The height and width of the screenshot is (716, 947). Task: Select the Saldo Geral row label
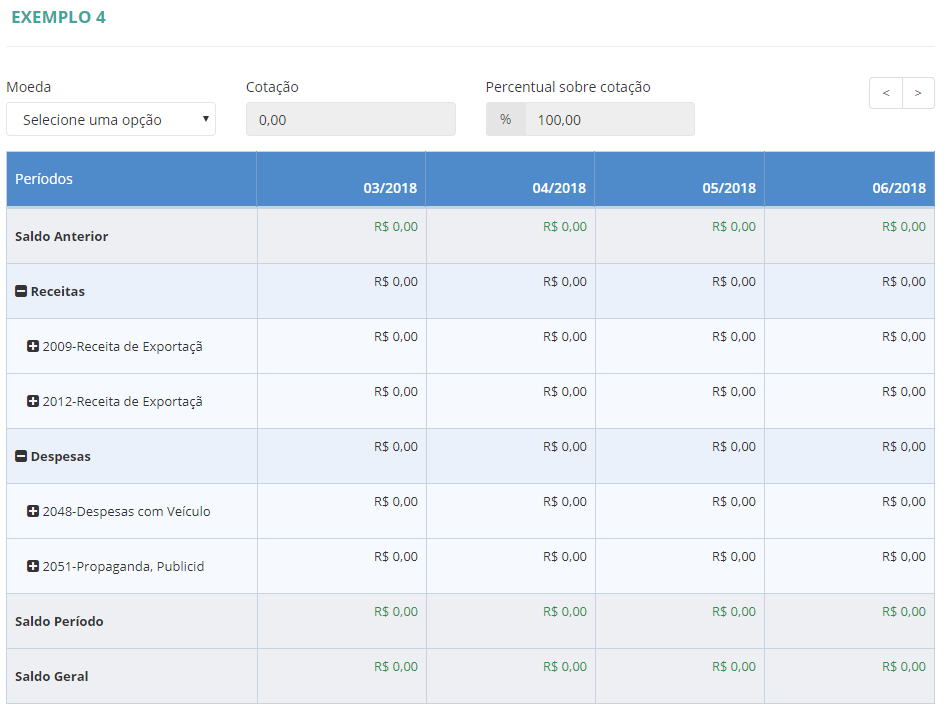click(x=52, y=677)
